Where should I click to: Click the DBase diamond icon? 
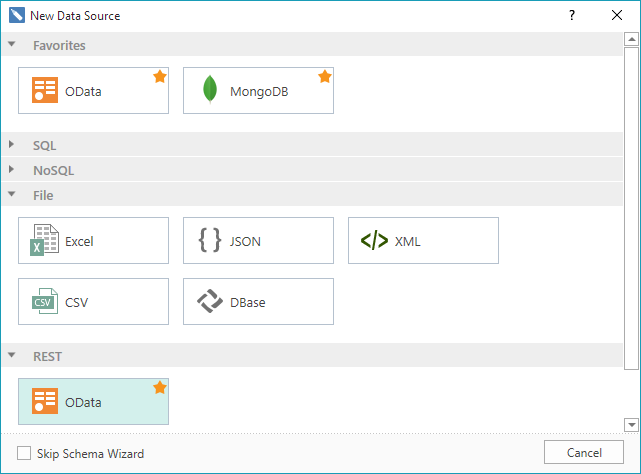click(210, 301)
